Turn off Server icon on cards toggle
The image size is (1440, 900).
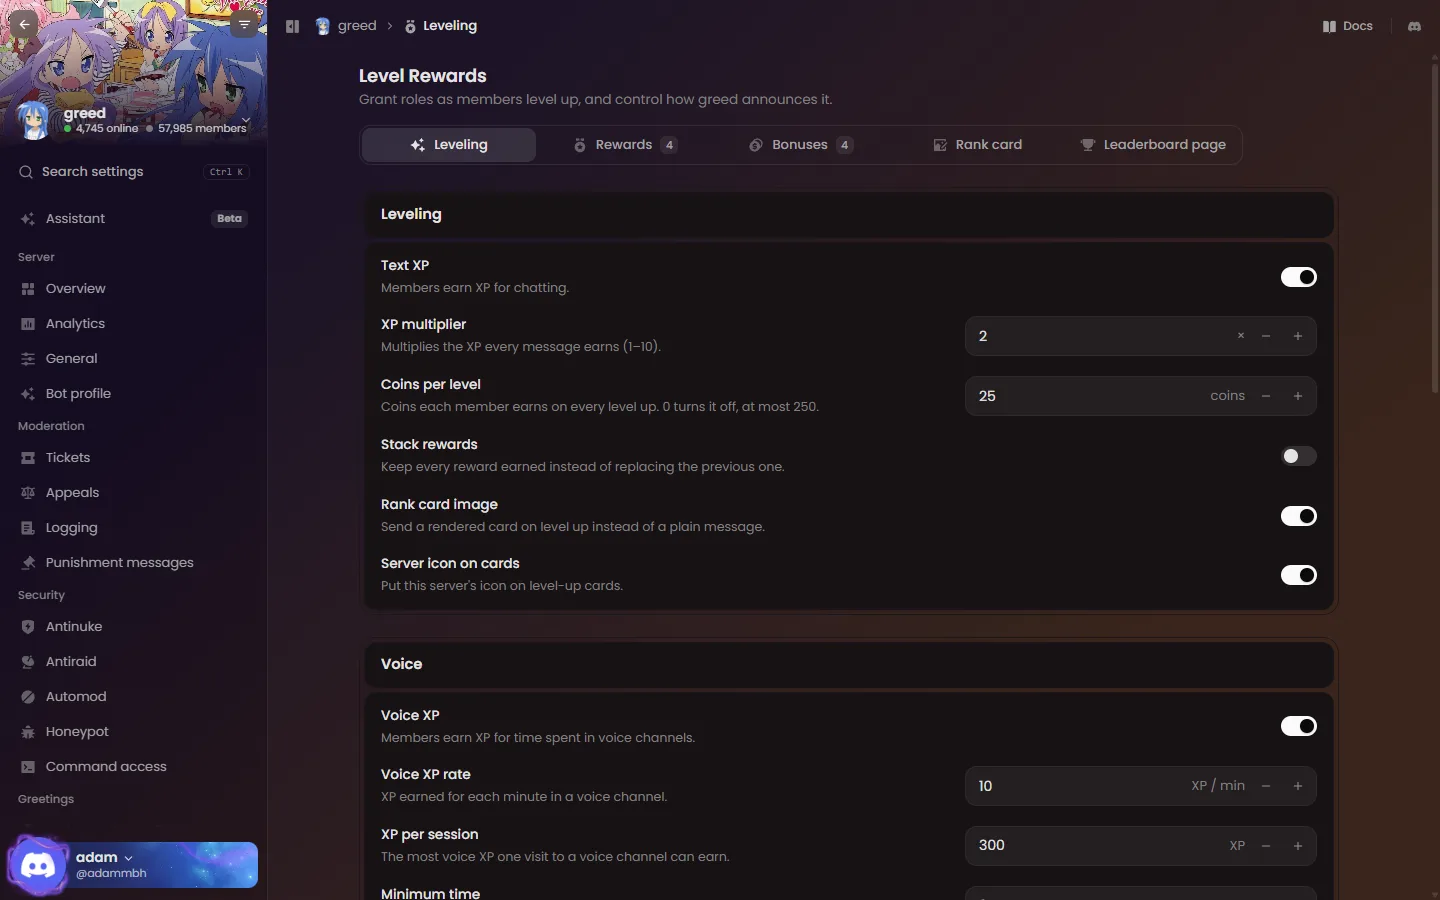1298,575
